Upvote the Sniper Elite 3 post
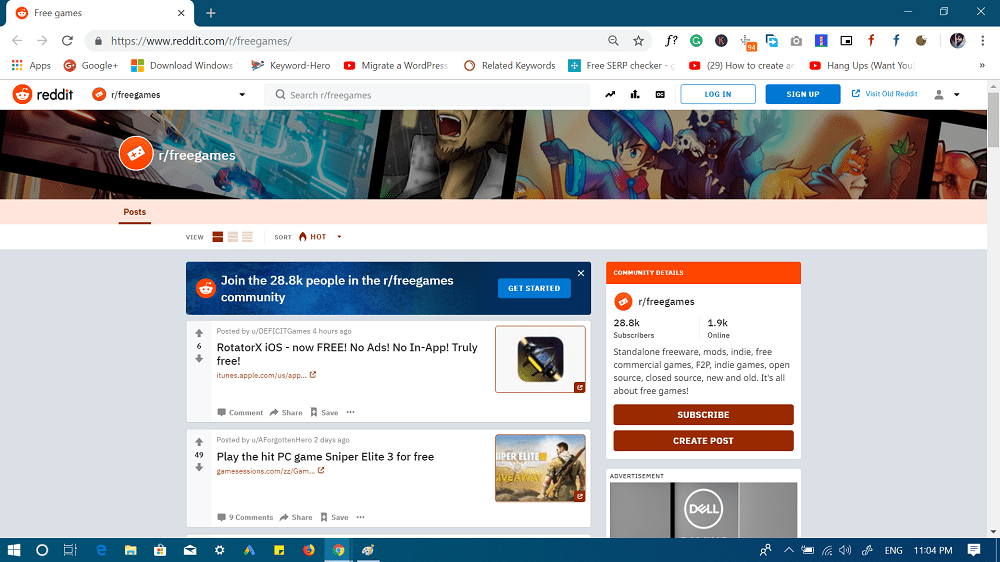Screen dimensions: 1000x562 coord(199,442)
